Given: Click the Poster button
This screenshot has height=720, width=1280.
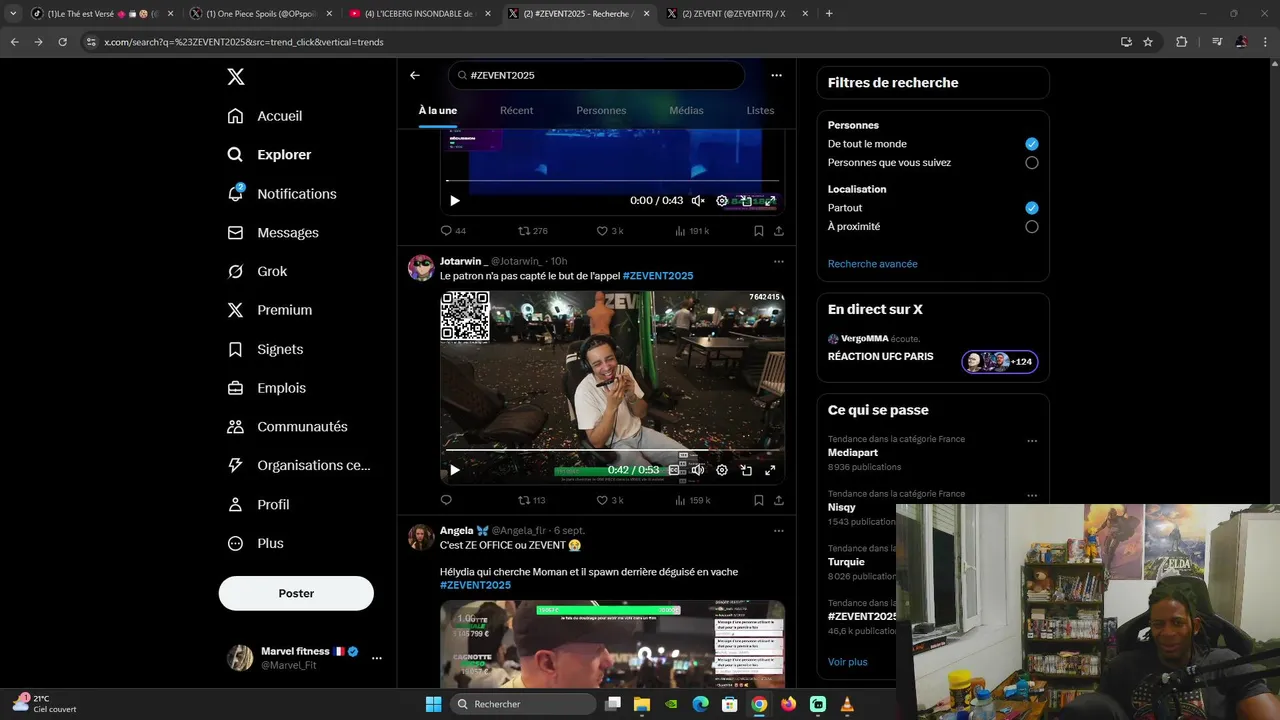Looking at the screenshot, I should (296, 593).
